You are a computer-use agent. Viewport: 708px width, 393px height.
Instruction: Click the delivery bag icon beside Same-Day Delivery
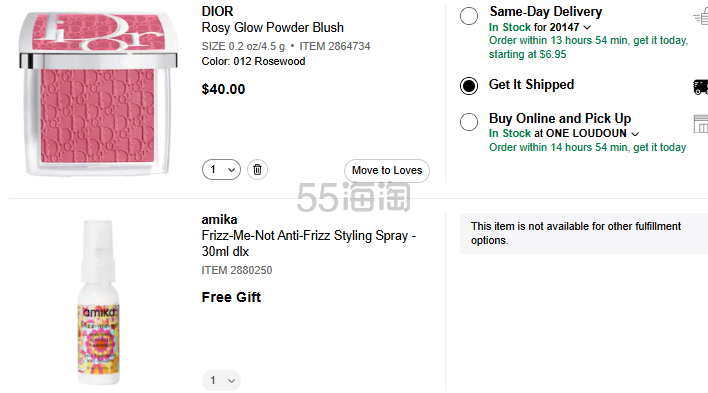[x=701, y=18]
